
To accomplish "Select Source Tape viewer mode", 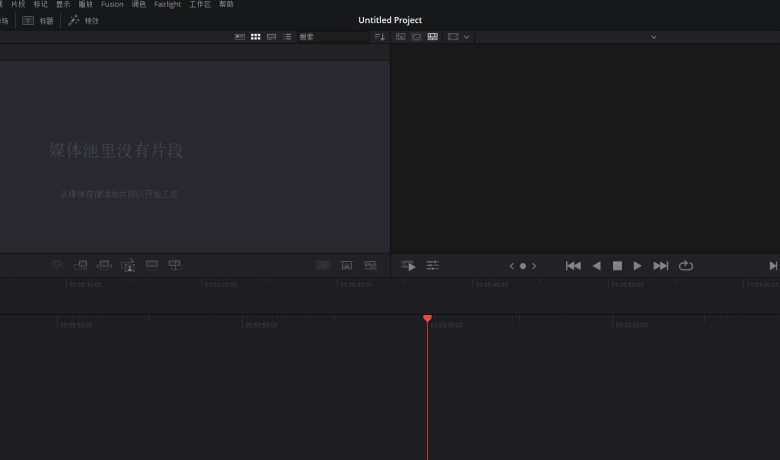I will click(x=416, y=37).
